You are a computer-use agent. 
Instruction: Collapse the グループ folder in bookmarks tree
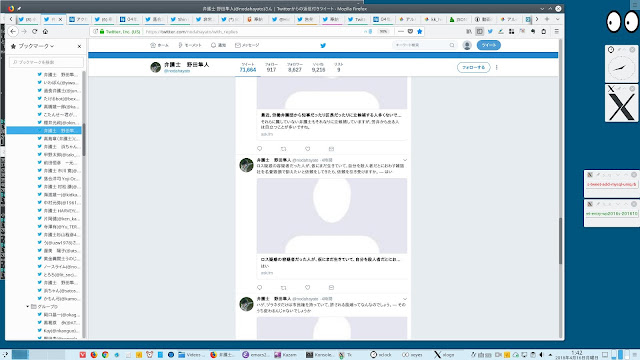[x=27, y=307]
